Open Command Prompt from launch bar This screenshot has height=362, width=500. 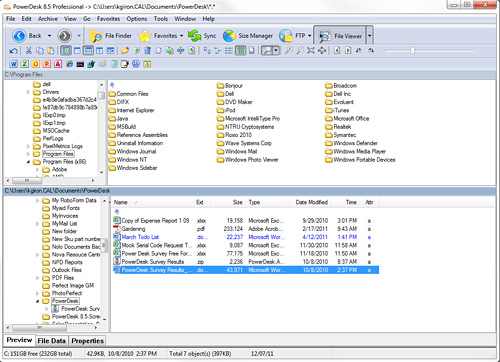[80, 64]
